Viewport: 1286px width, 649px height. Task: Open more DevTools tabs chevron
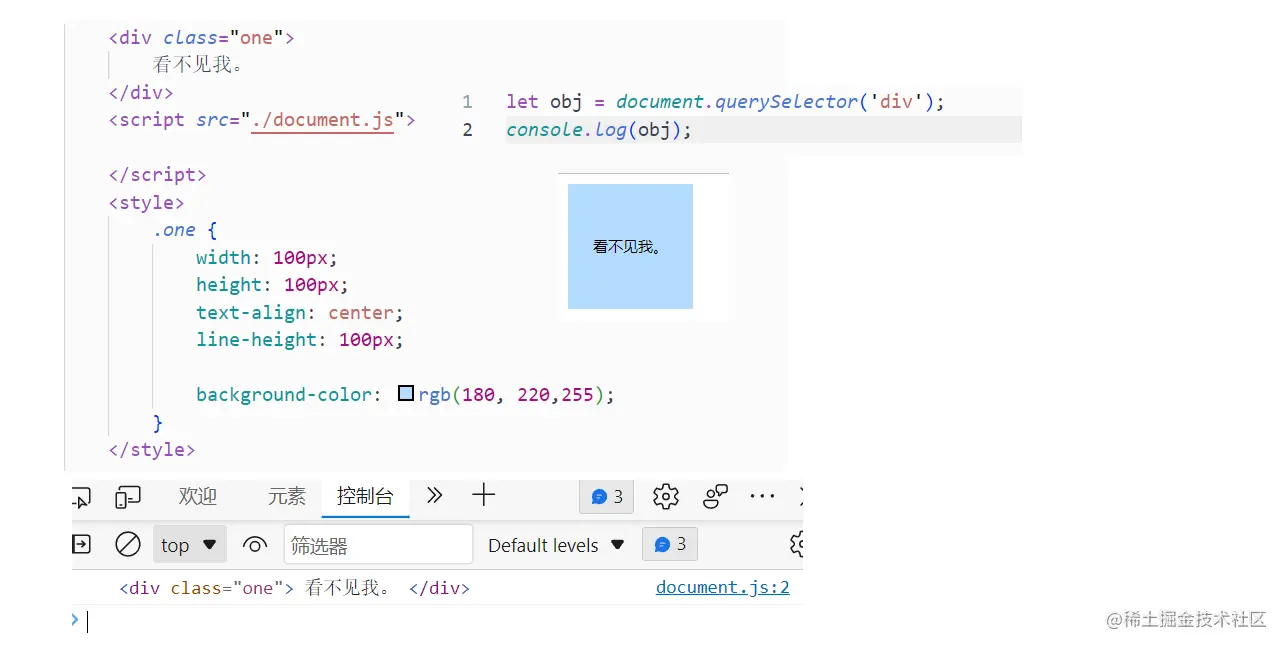(x=434, y=495)
